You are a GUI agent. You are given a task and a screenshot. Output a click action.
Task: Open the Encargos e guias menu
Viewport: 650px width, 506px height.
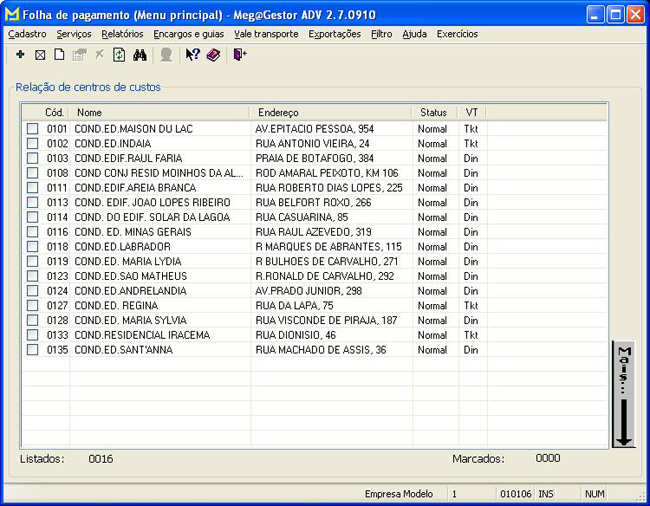189,34
